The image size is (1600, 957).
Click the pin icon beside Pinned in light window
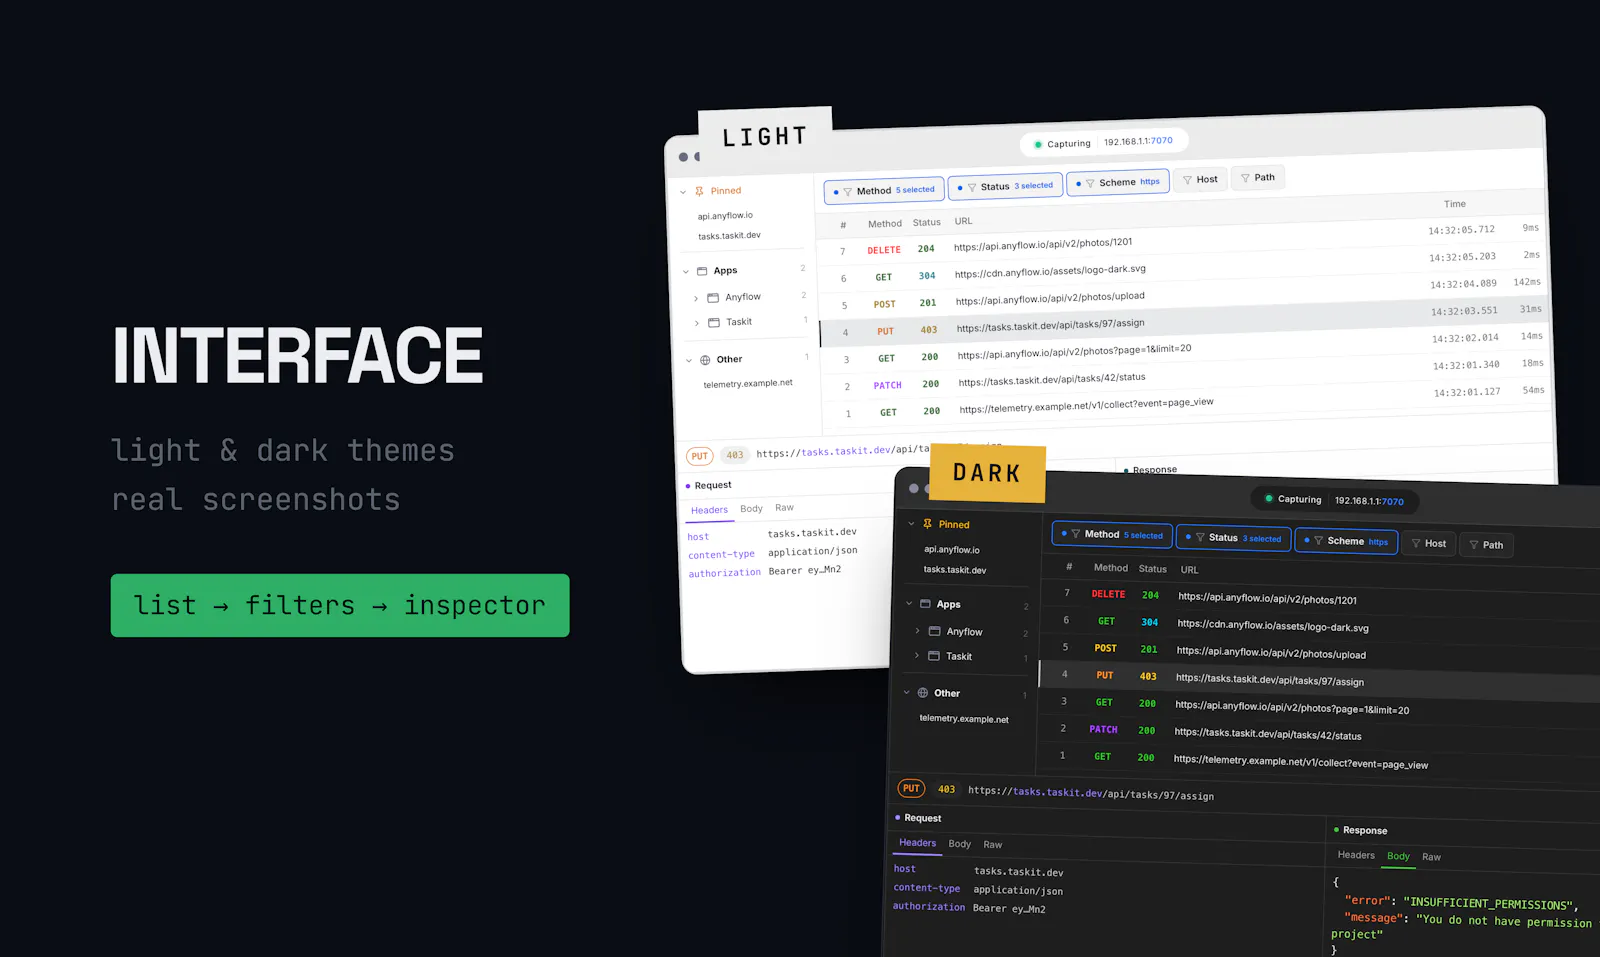700,191
